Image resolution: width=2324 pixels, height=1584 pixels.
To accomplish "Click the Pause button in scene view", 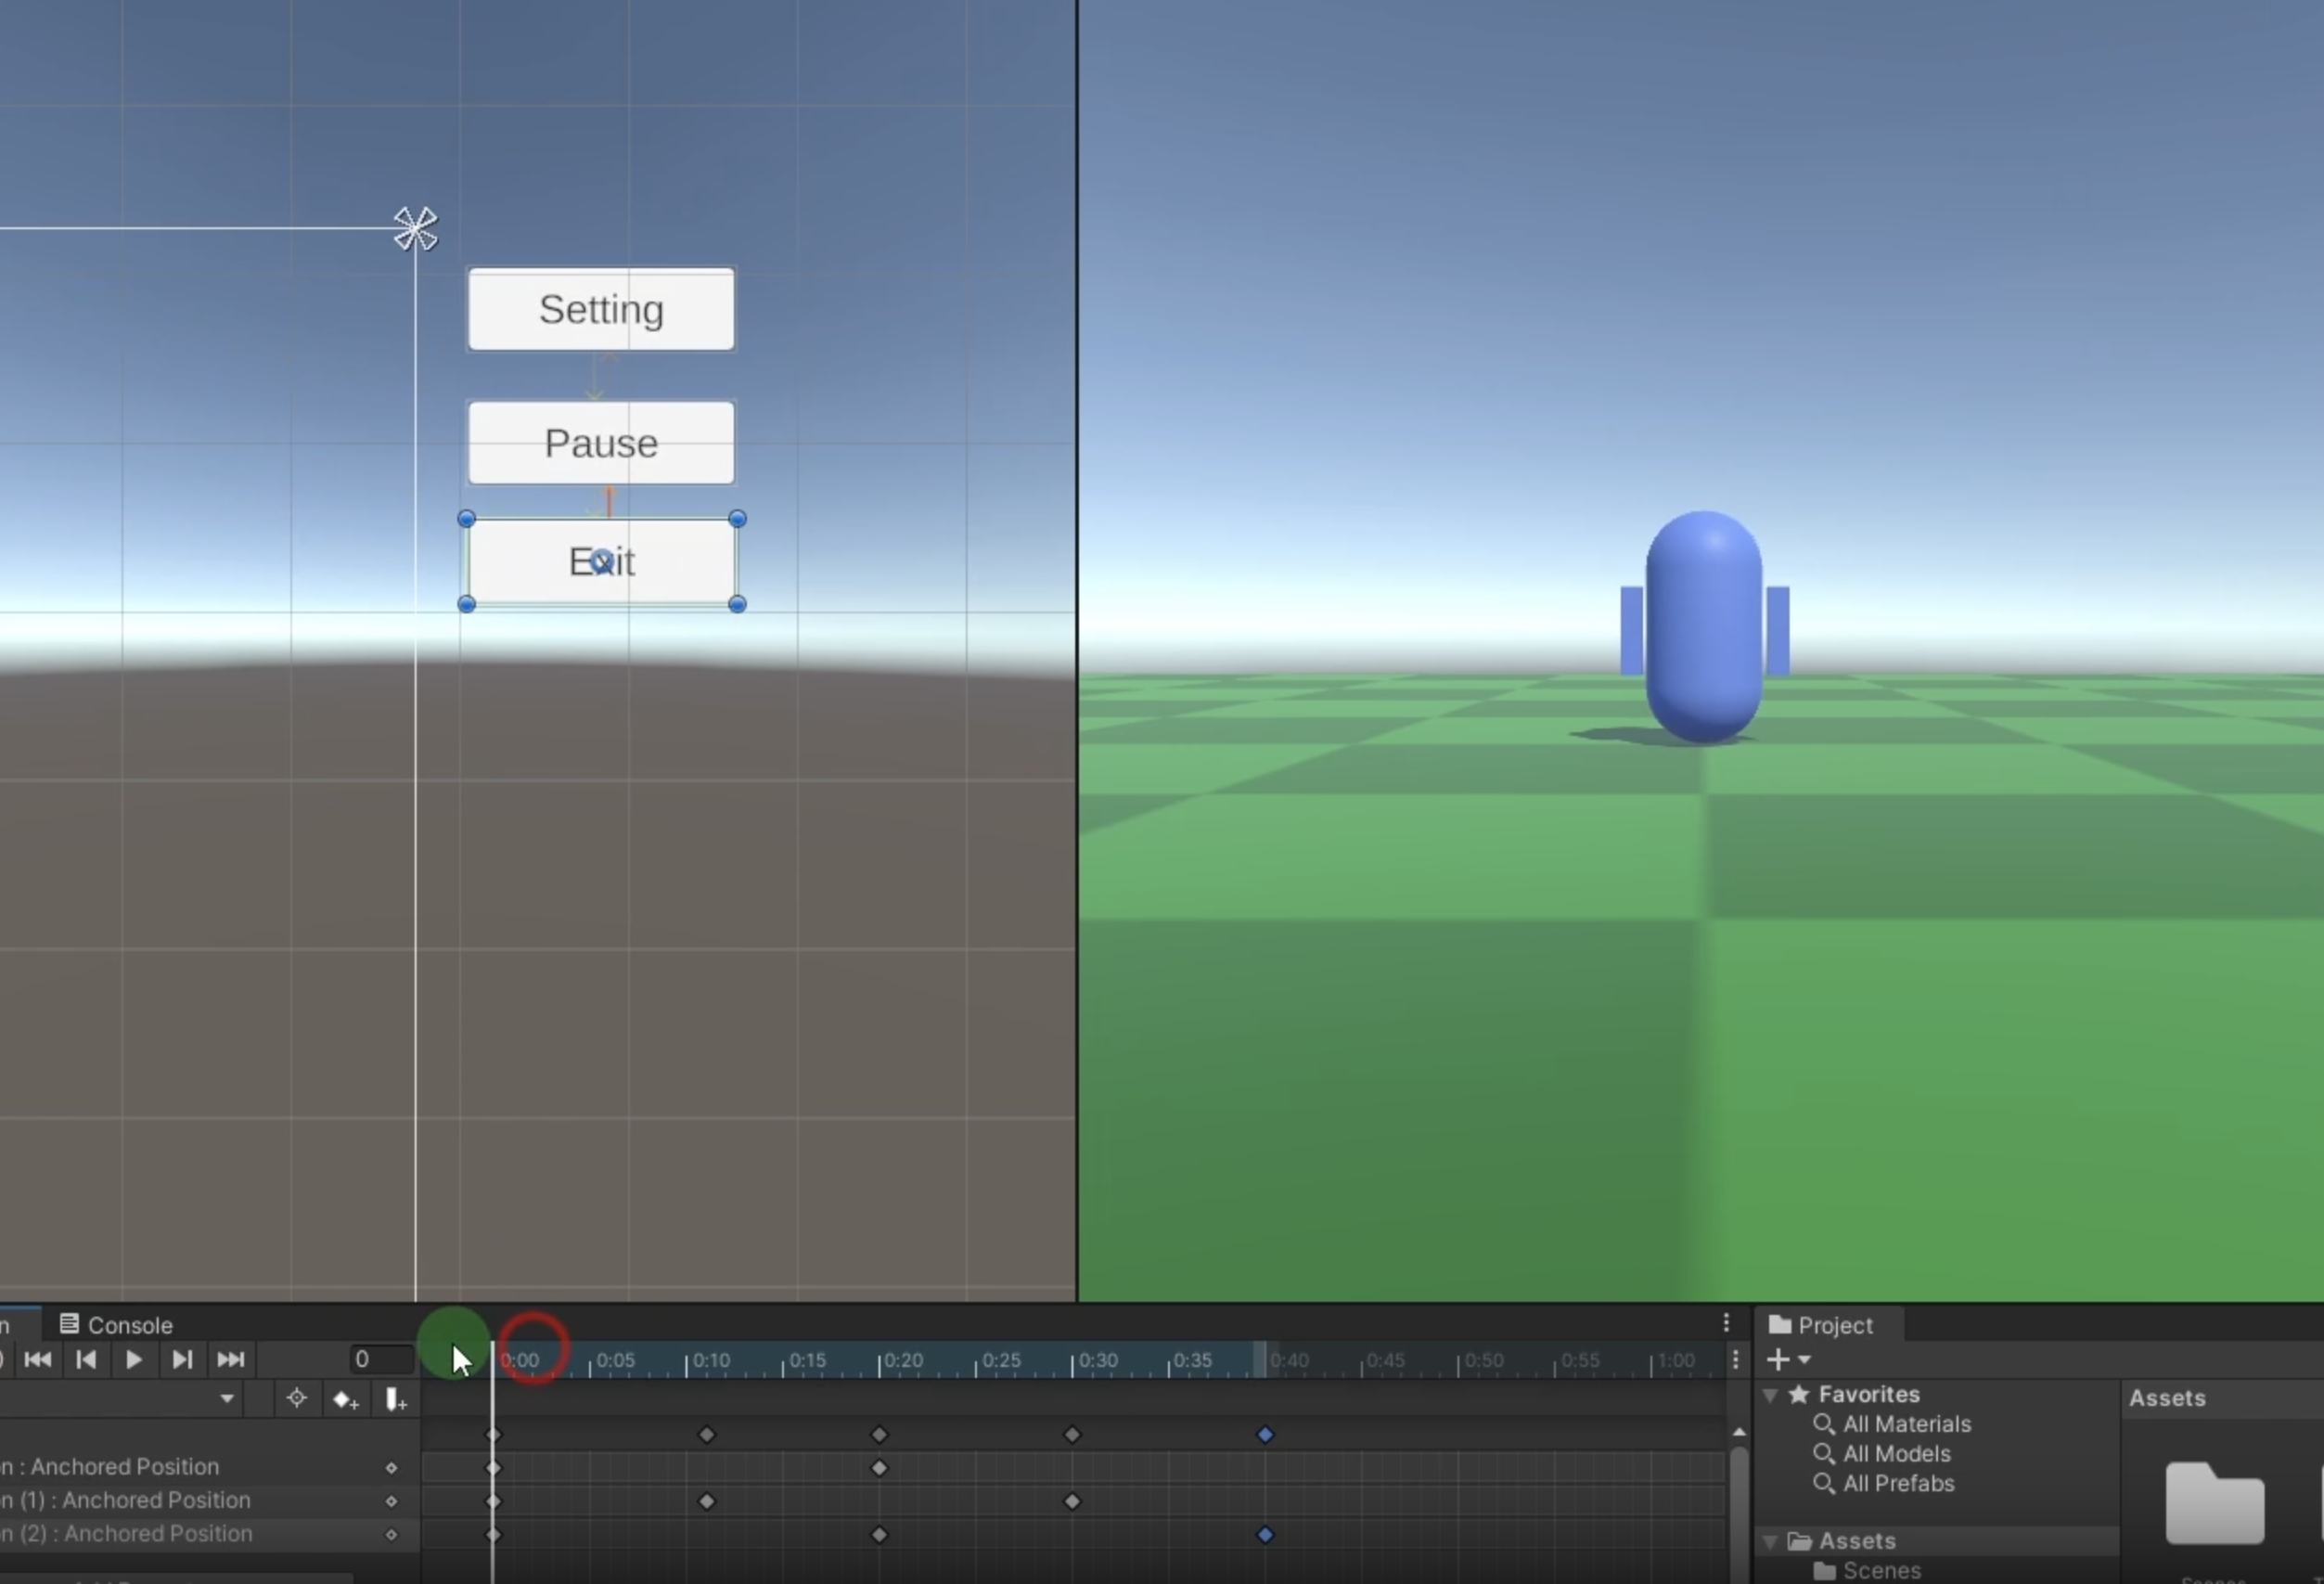I will (x=601, y=443).
